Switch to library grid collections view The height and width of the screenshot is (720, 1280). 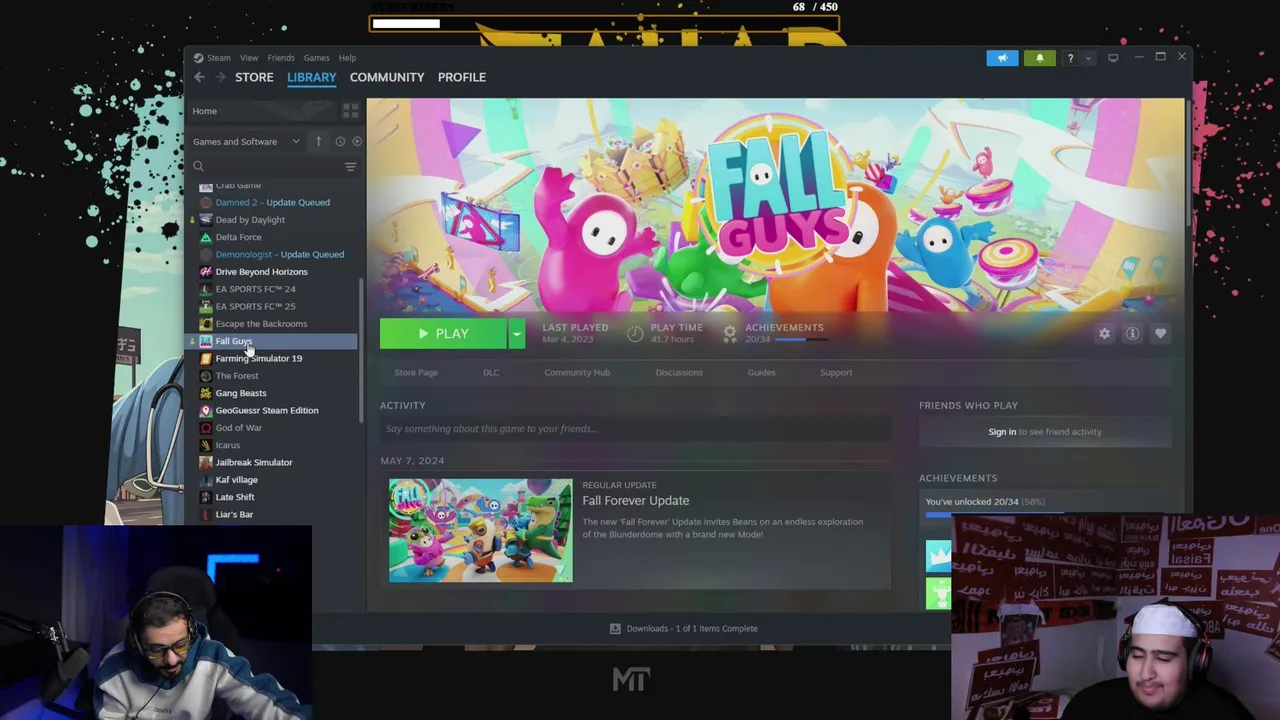[350, 111]
